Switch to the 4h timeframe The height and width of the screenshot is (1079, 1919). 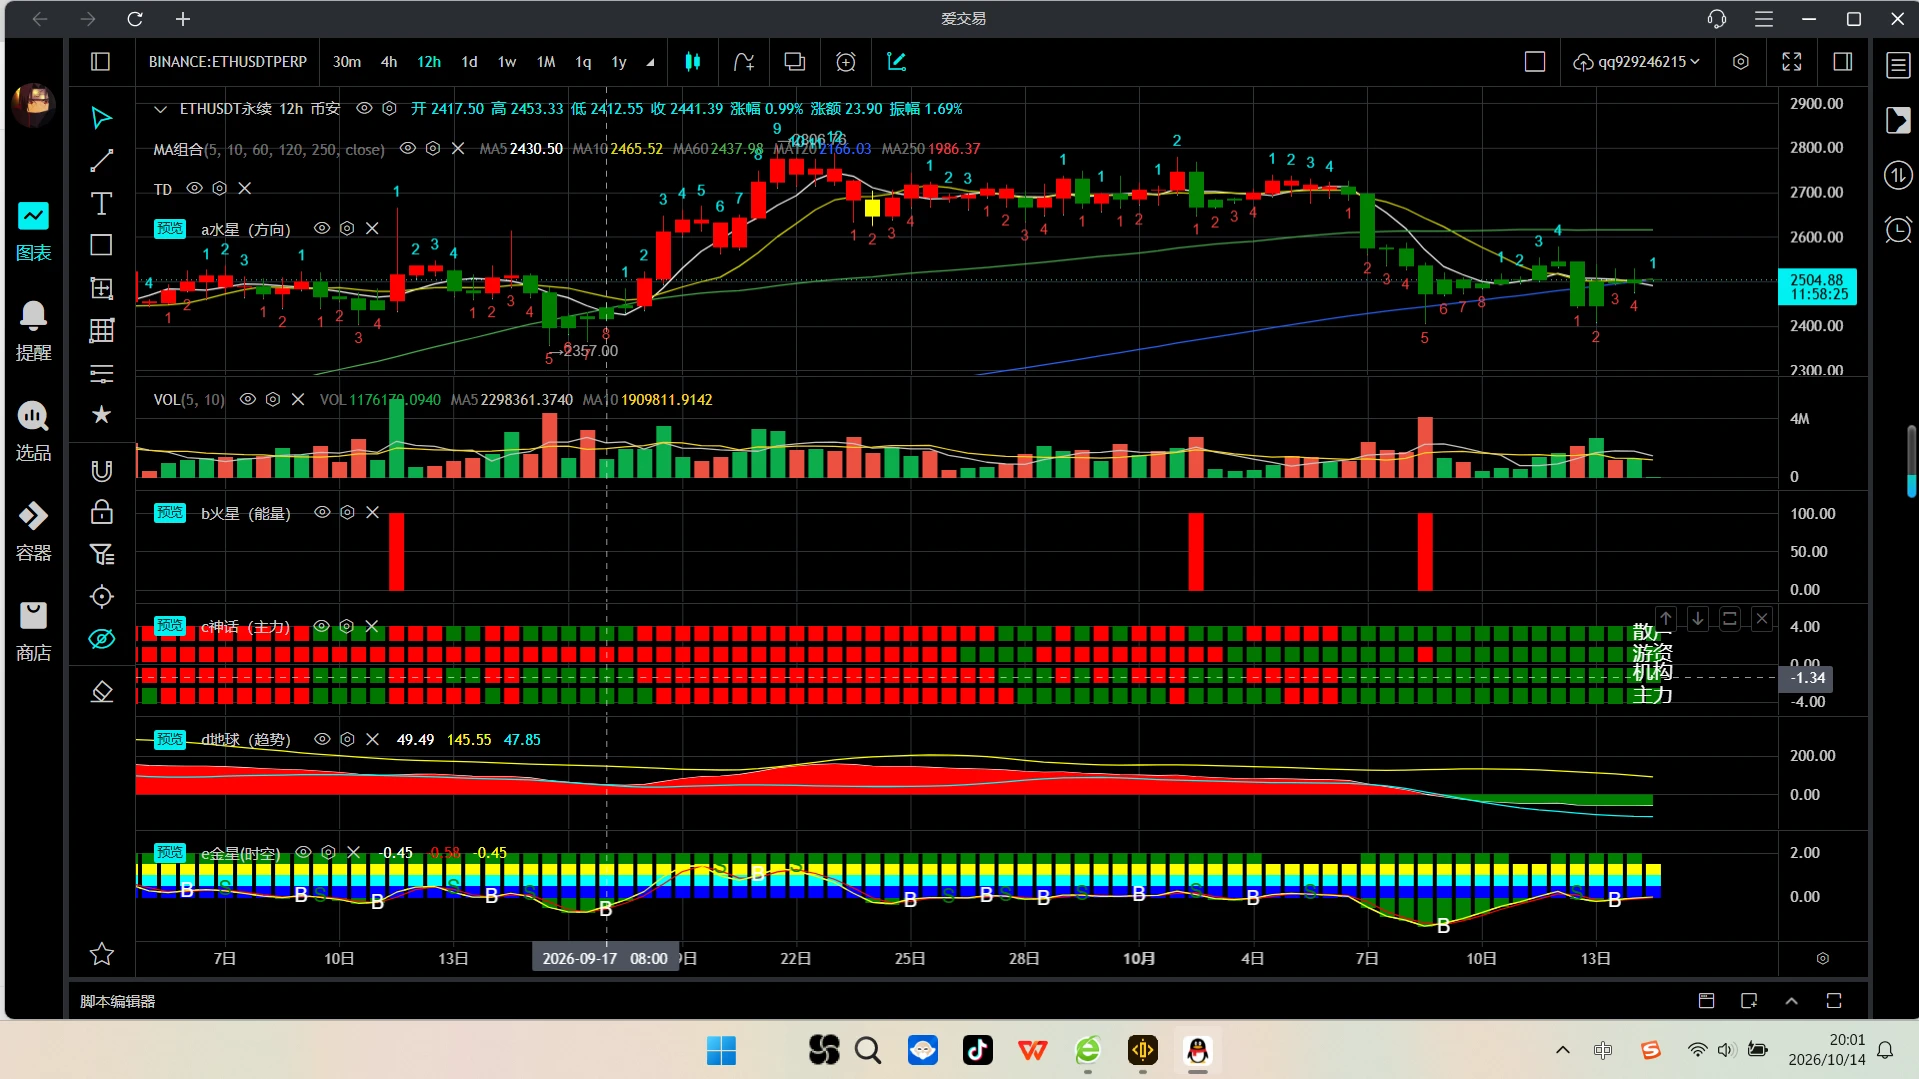click(389, 62)
